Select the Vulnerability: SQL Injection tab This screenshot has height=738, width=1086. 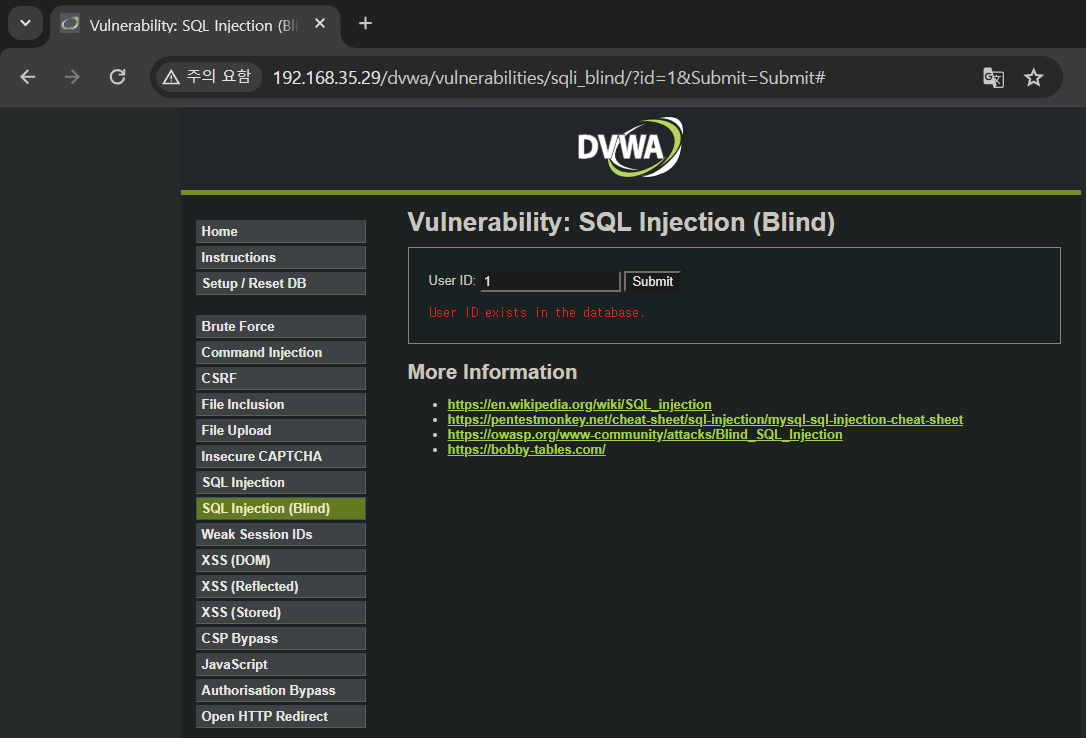[x=194, y=25]
